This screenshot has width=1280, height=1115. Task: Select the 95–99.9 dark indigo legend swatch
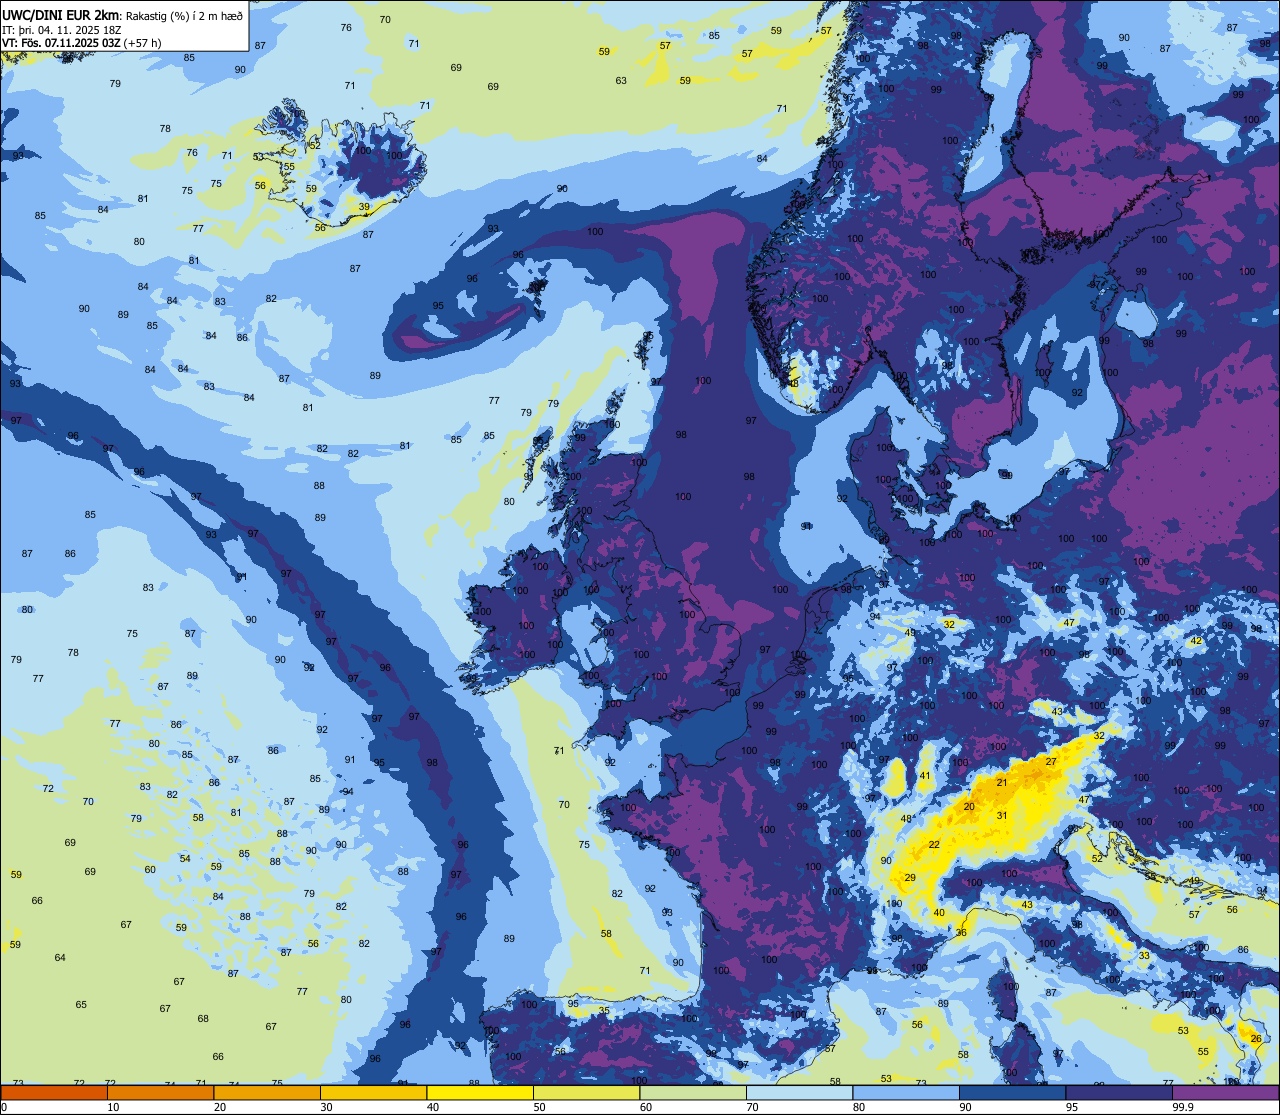1119,1092
